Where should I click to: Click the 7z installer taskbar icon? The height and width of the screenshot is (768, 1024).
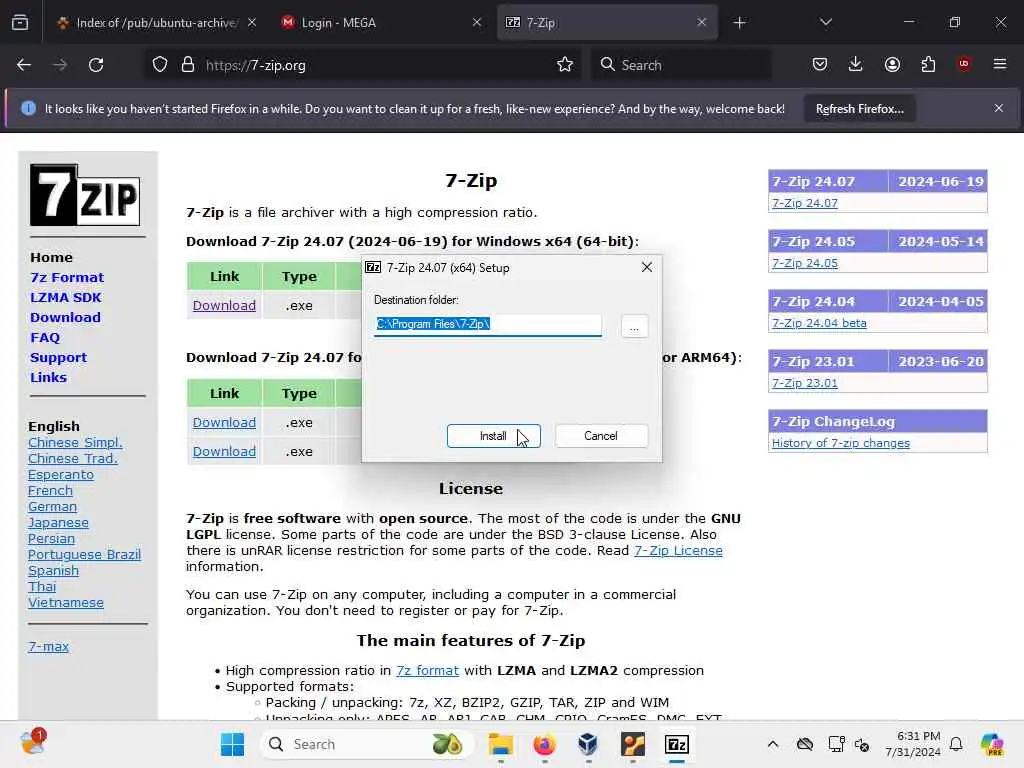click(677, 744)
